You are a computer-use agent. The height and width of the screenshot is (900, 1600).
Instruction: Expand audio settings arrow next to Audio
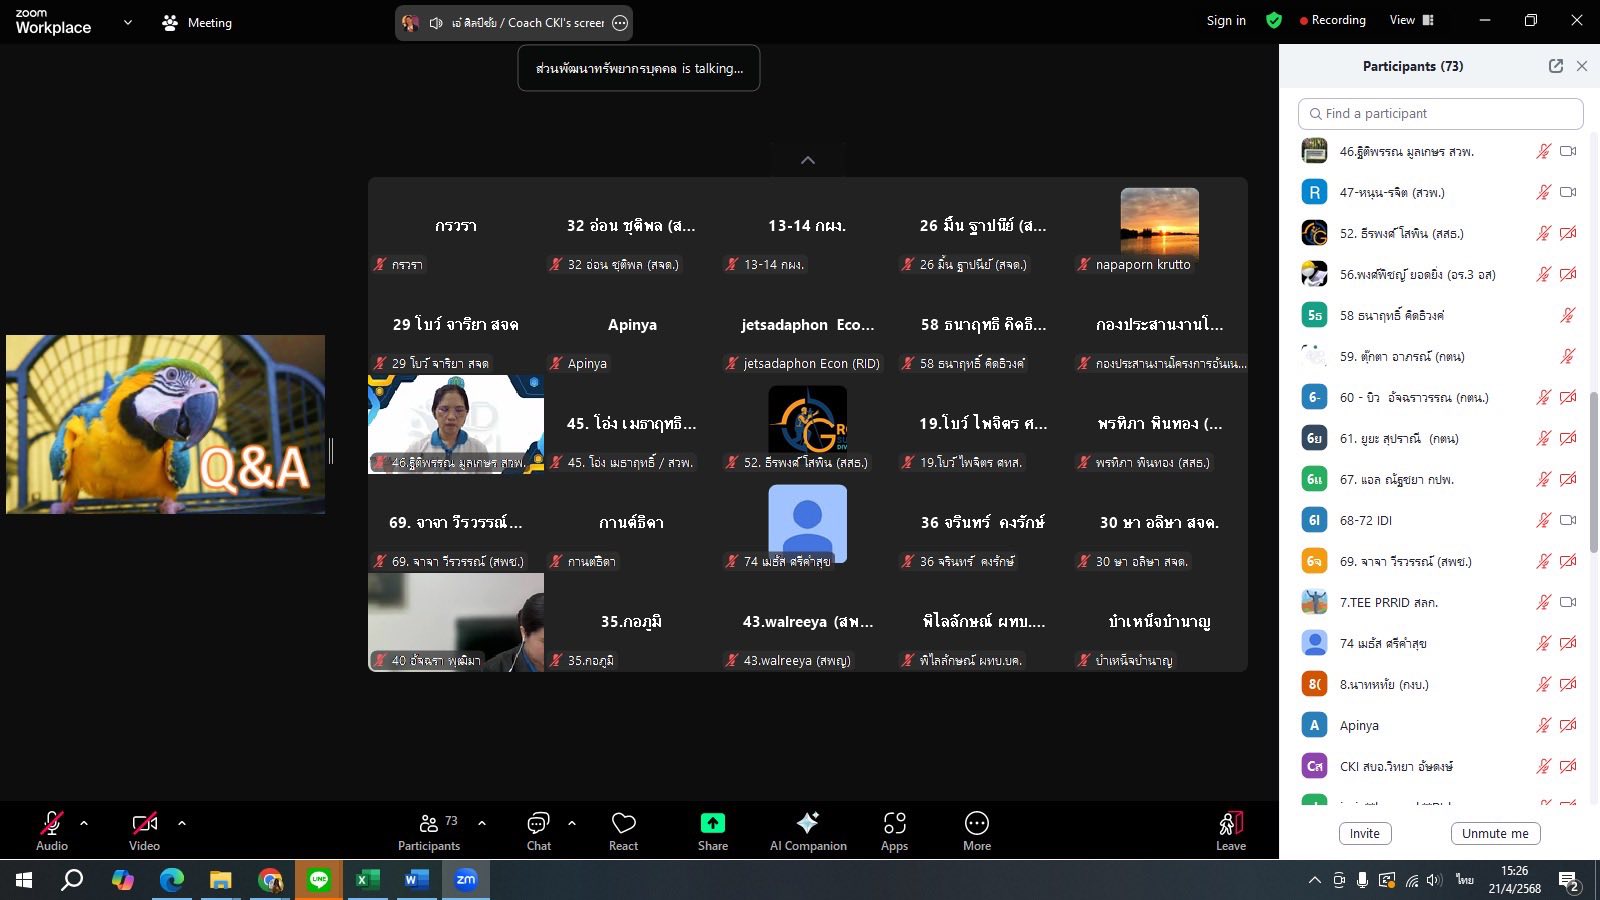click(x=84, y=823)
